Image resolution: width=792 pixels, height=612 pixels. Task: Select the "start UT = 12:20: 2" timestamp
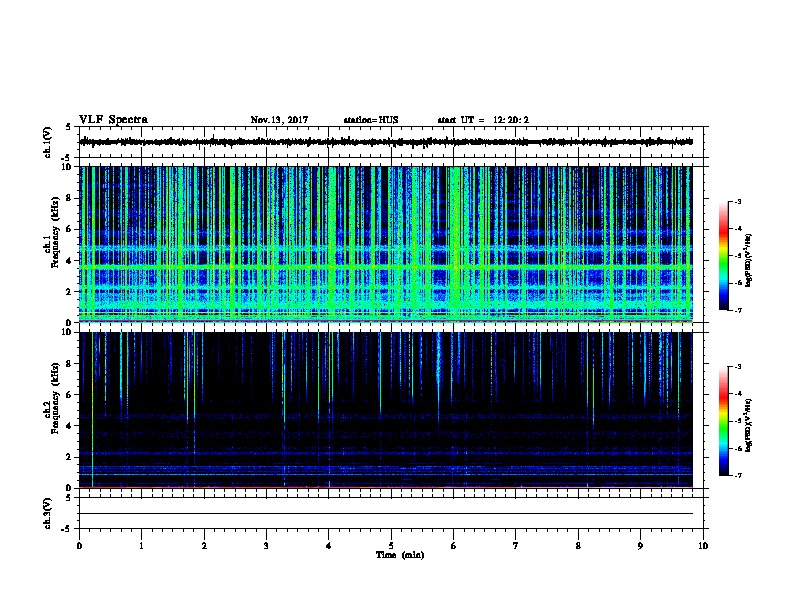483,120
